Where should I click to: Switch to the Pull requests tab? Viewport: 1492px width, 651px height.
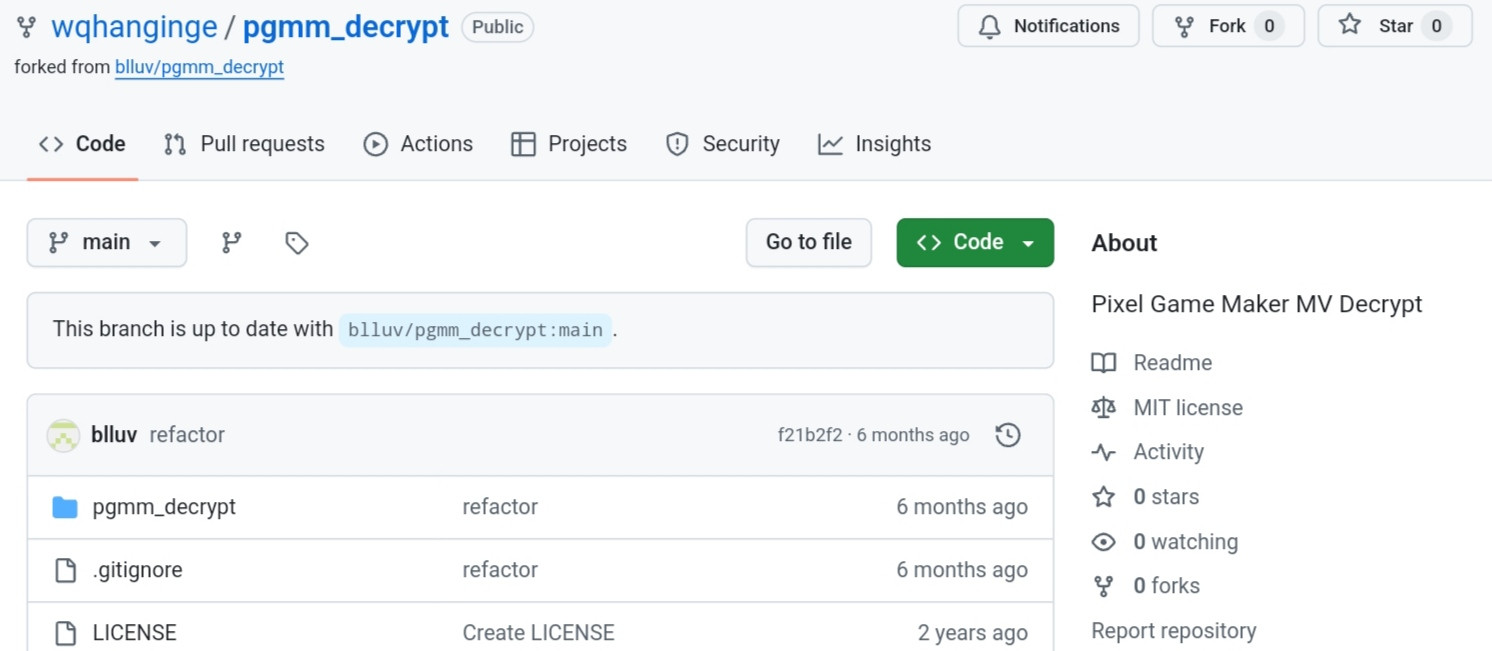(x=244, y=144)
